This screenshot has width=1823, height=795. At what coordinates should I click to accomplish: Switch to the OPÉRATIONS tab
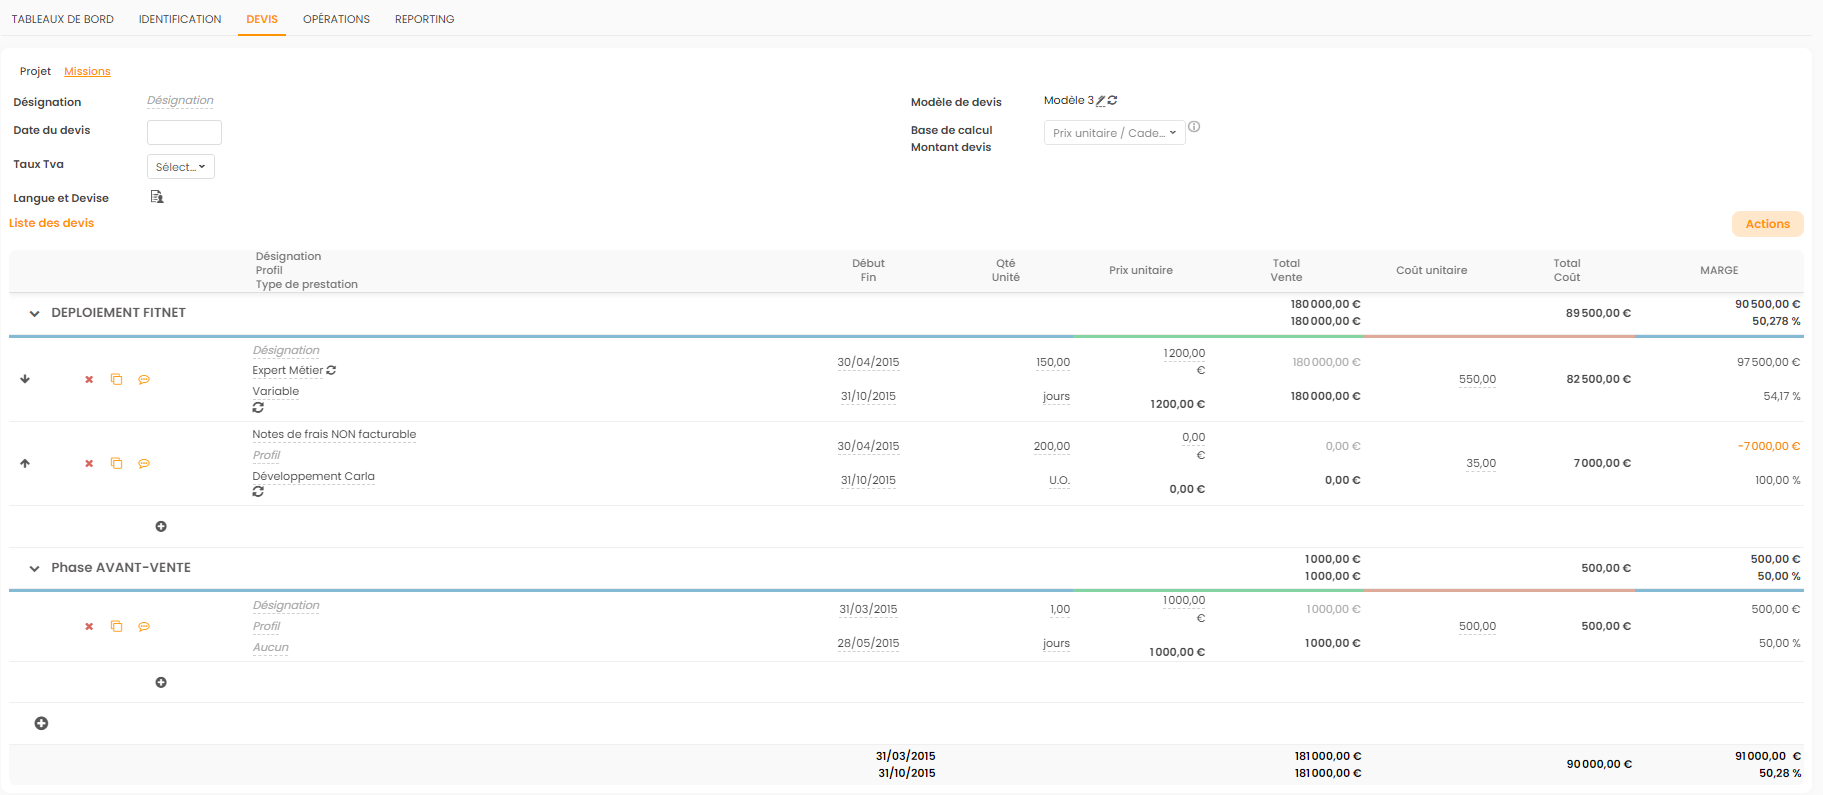336,19
